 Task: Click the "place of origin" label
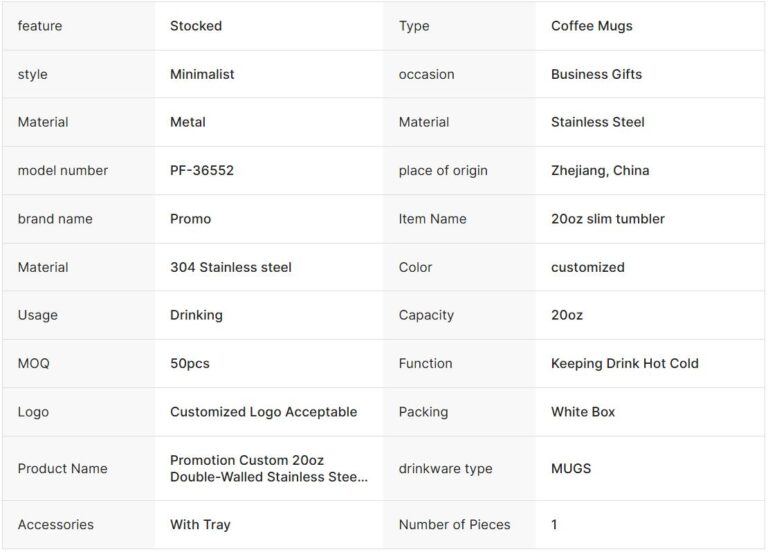pos(443,170)
